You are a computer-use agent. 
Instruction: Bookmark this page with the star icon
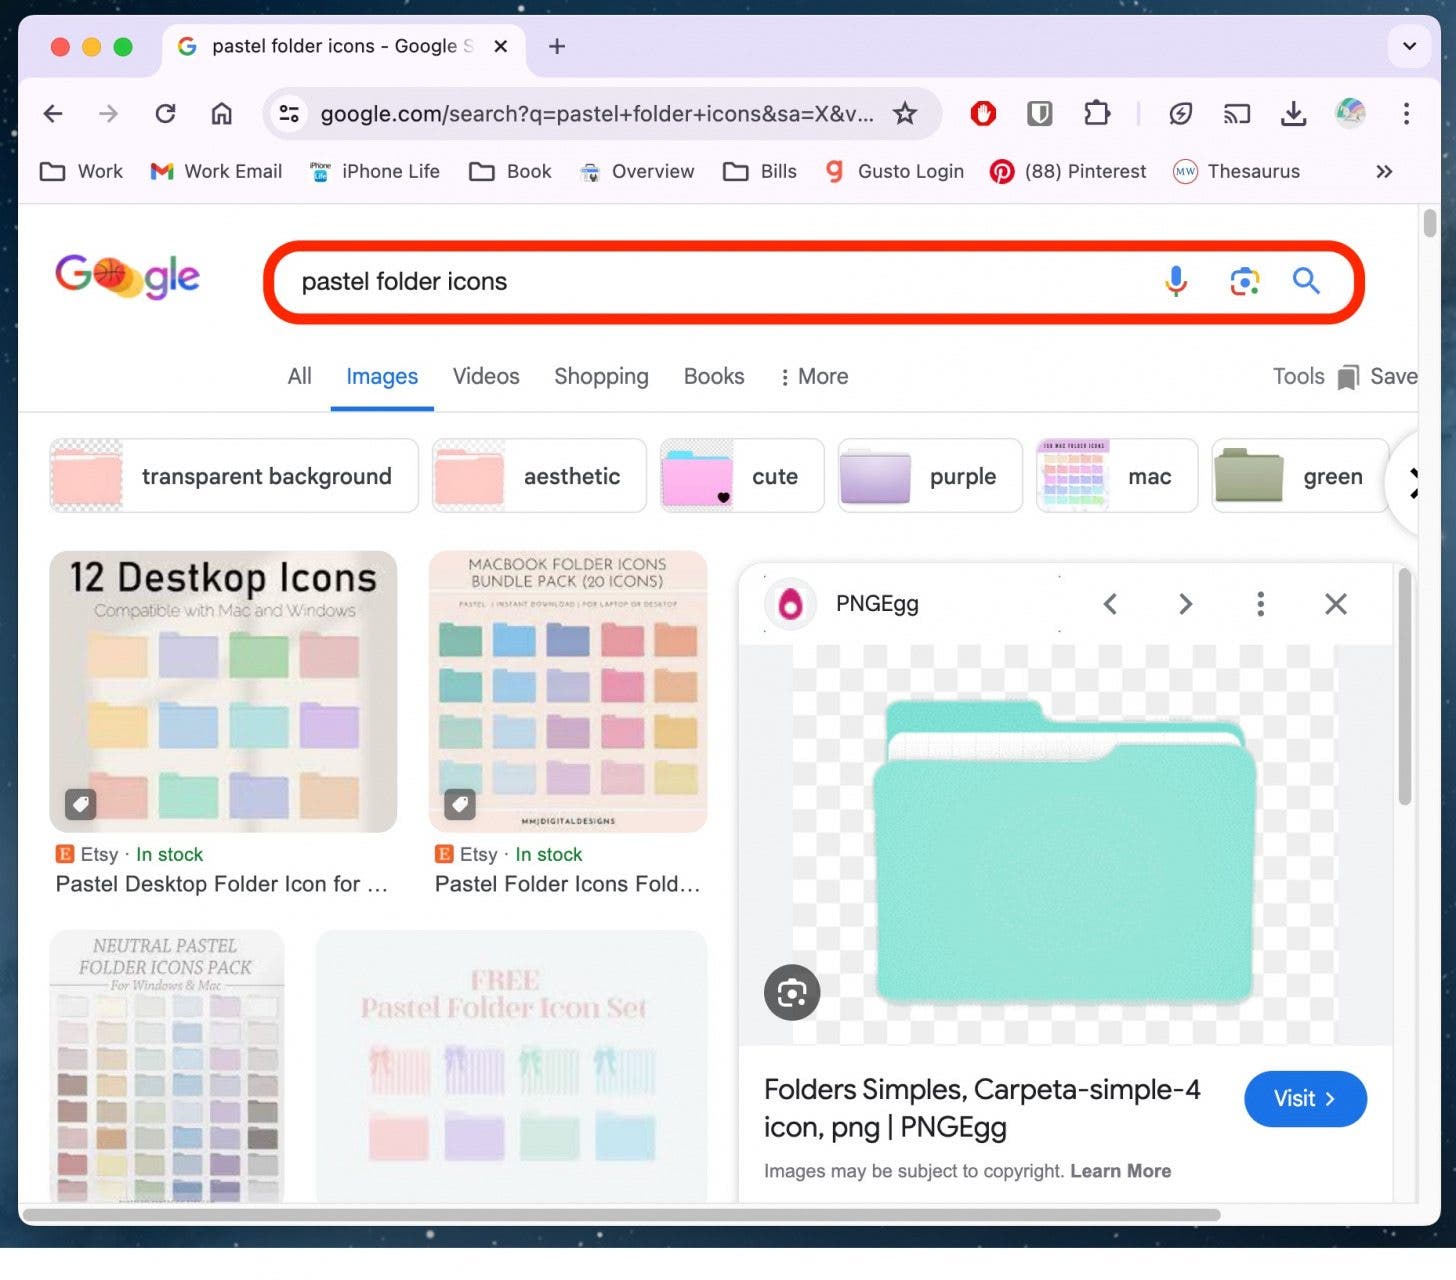[x=905, y=114]
